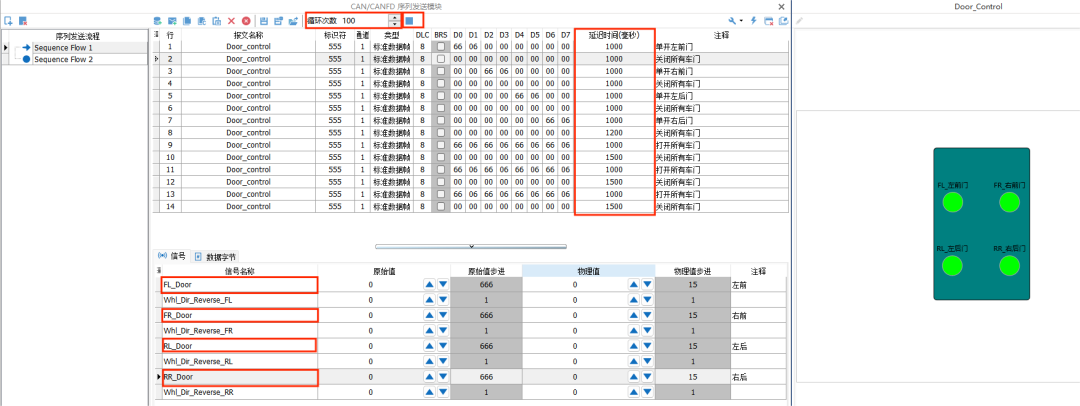Click the paste frames toolbar icon

tap(216, 21)
